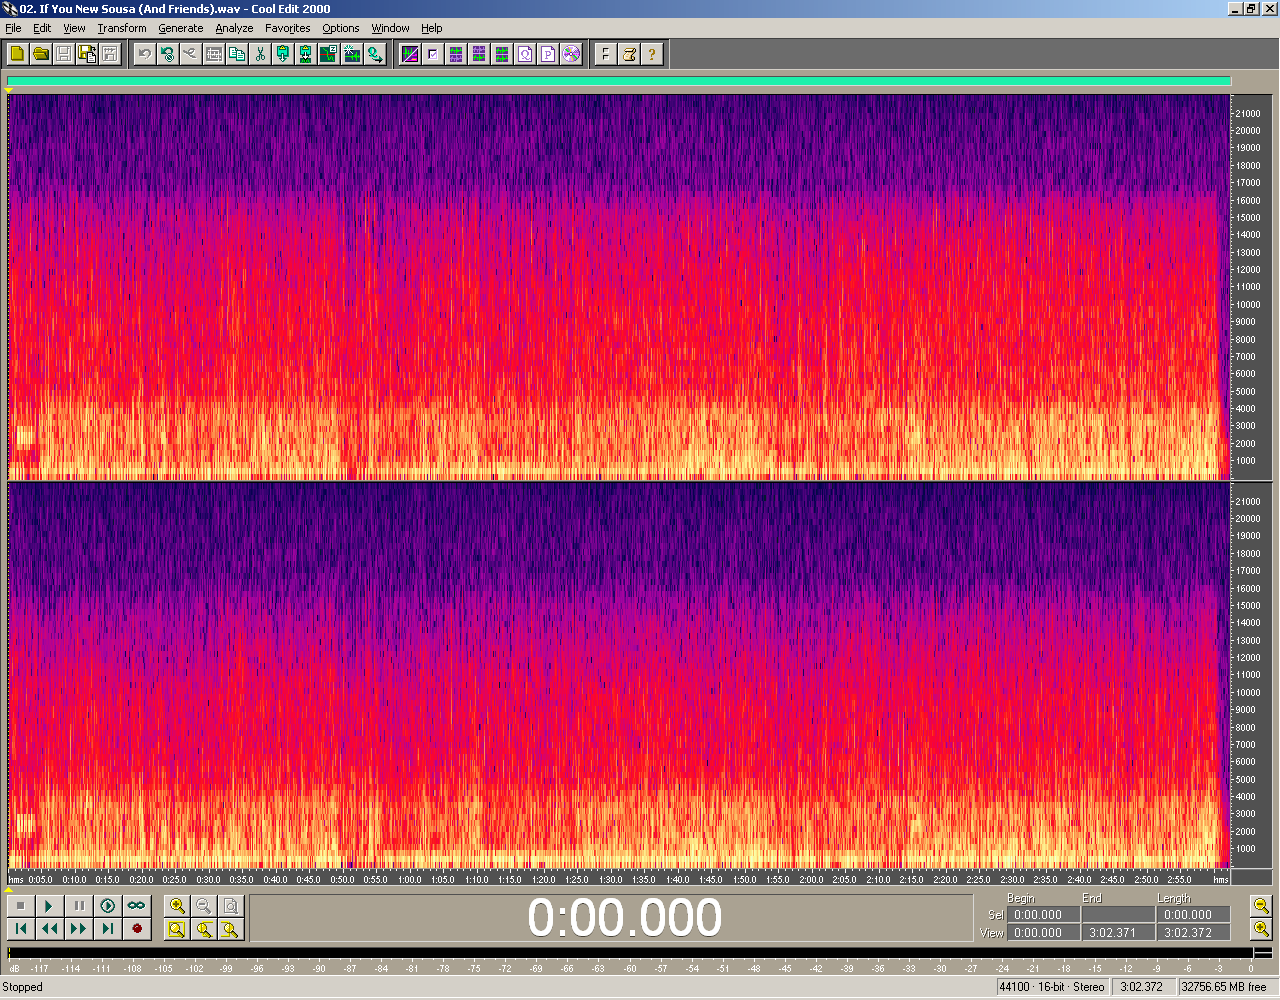Click the vertical zoom out magnifier
This screenshot has width=1280, height=1000.
pyautogui.click(x=1261, y=906)
